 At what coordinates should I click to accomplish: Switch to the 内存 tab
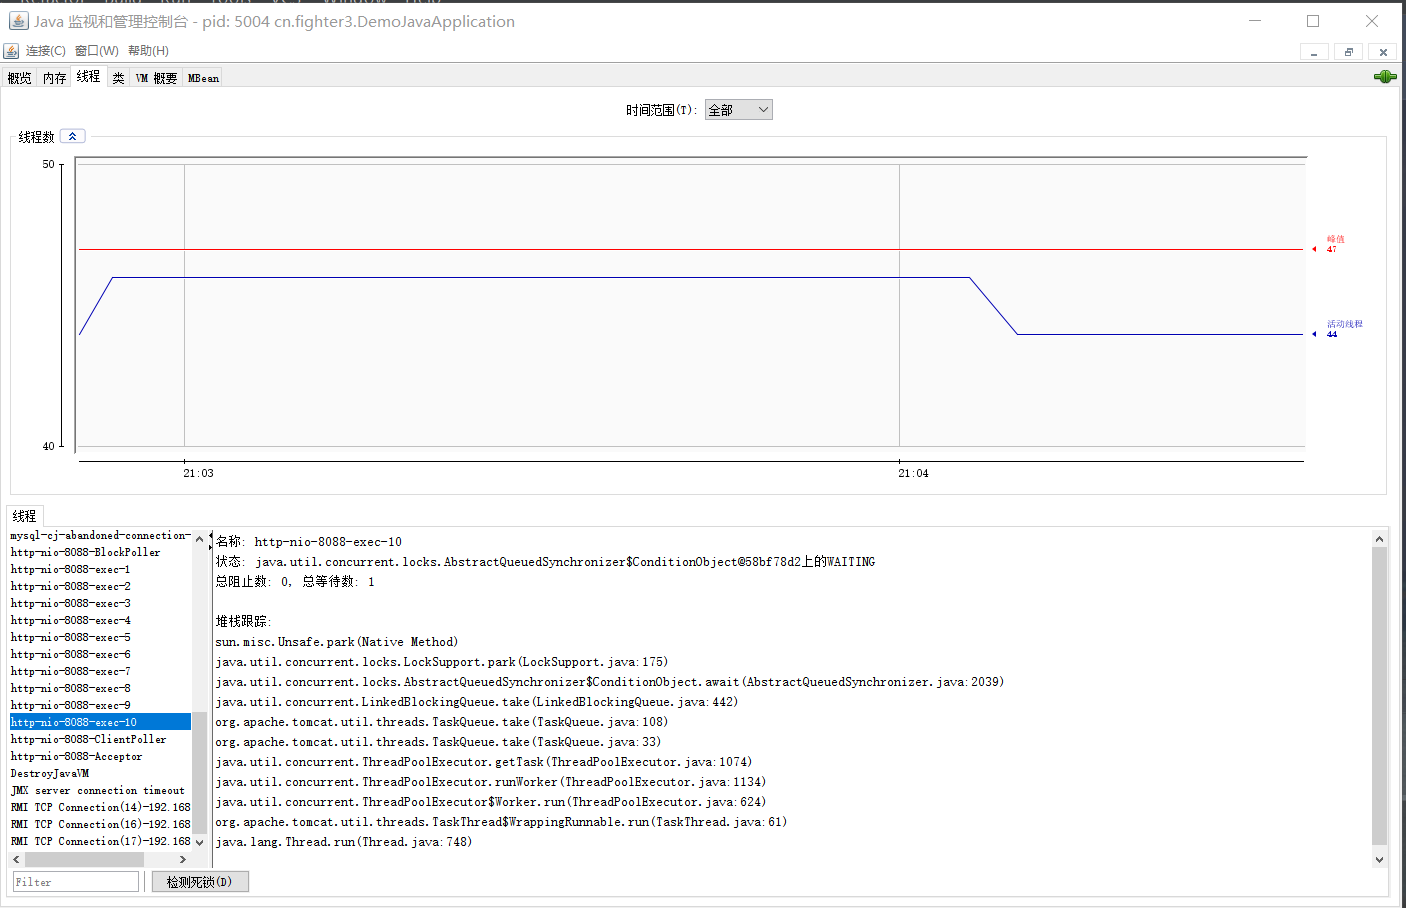click(x=54, y=78)
